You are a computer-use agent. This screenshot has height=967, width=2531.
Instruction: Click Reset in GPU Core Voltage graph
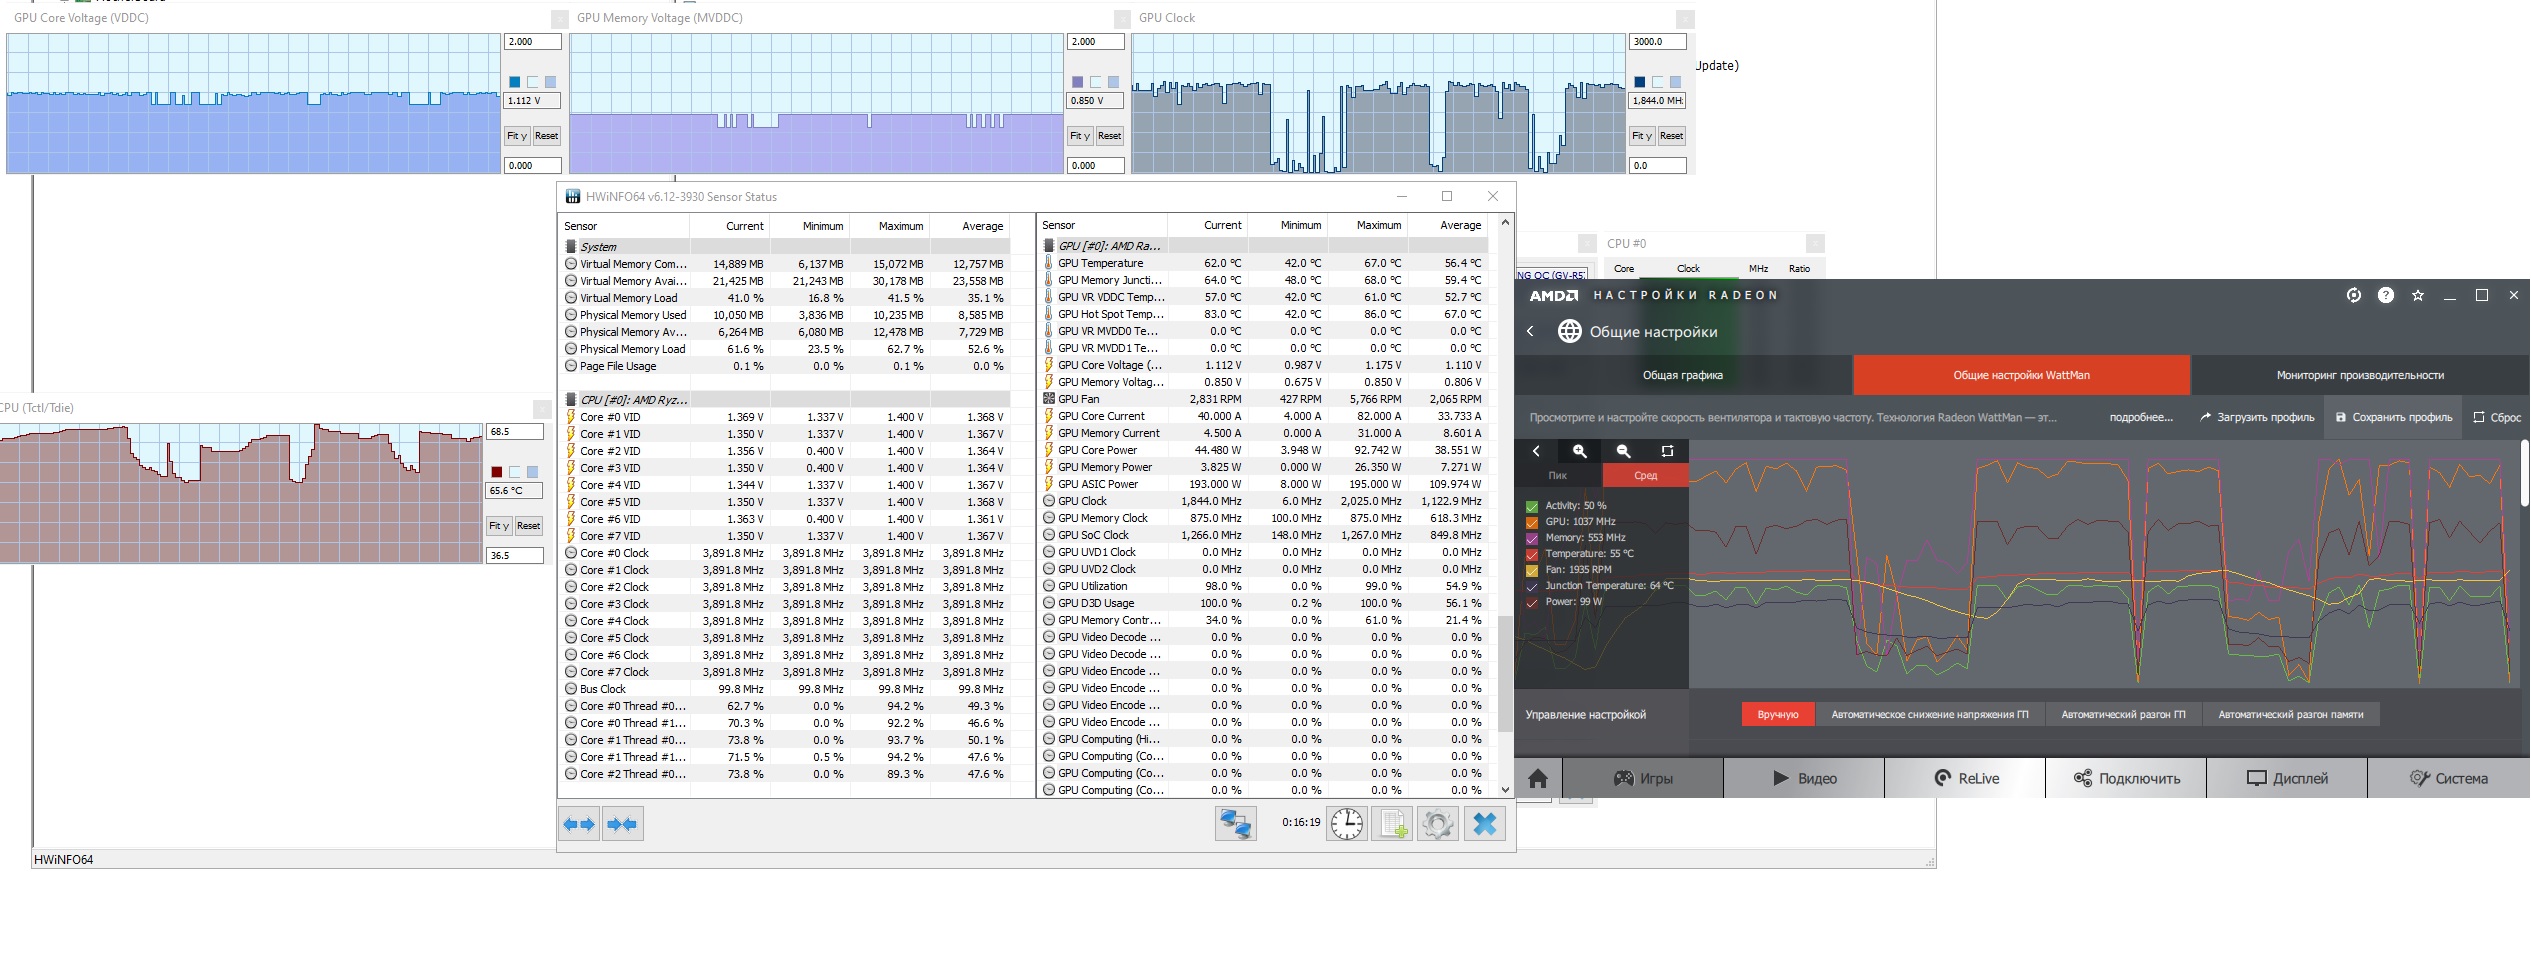pos(546,136)
